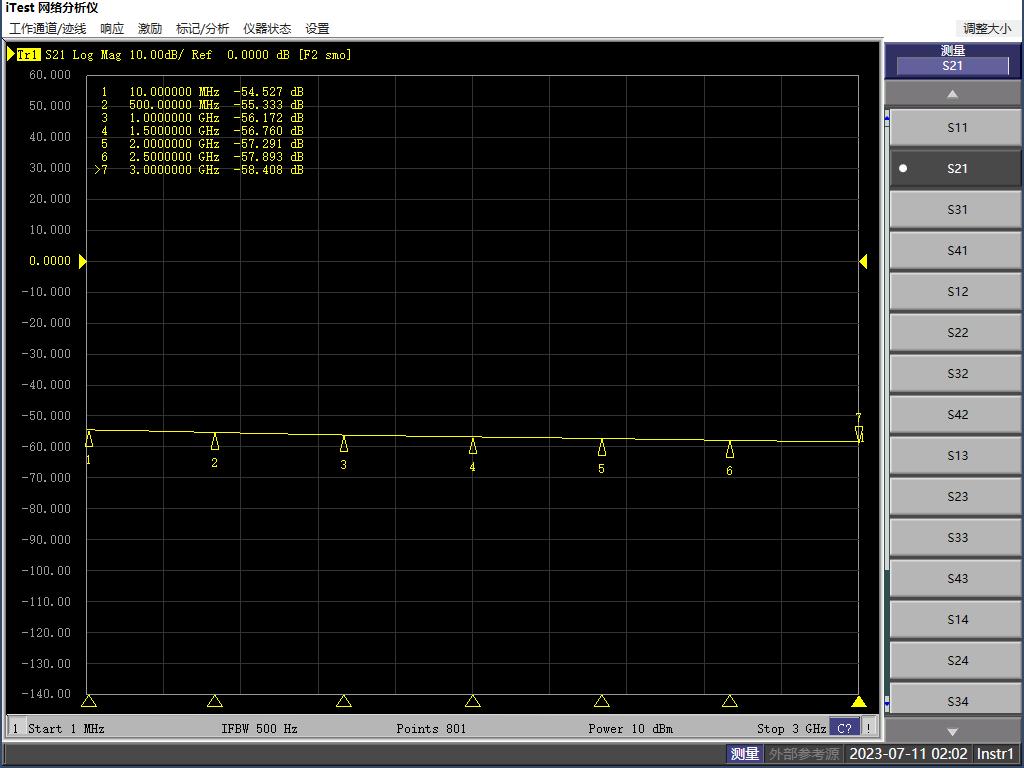Select the Tr1 trace label
This screenshot has height=768, width=1024.
pyautogui.click(x=29, y=55)
